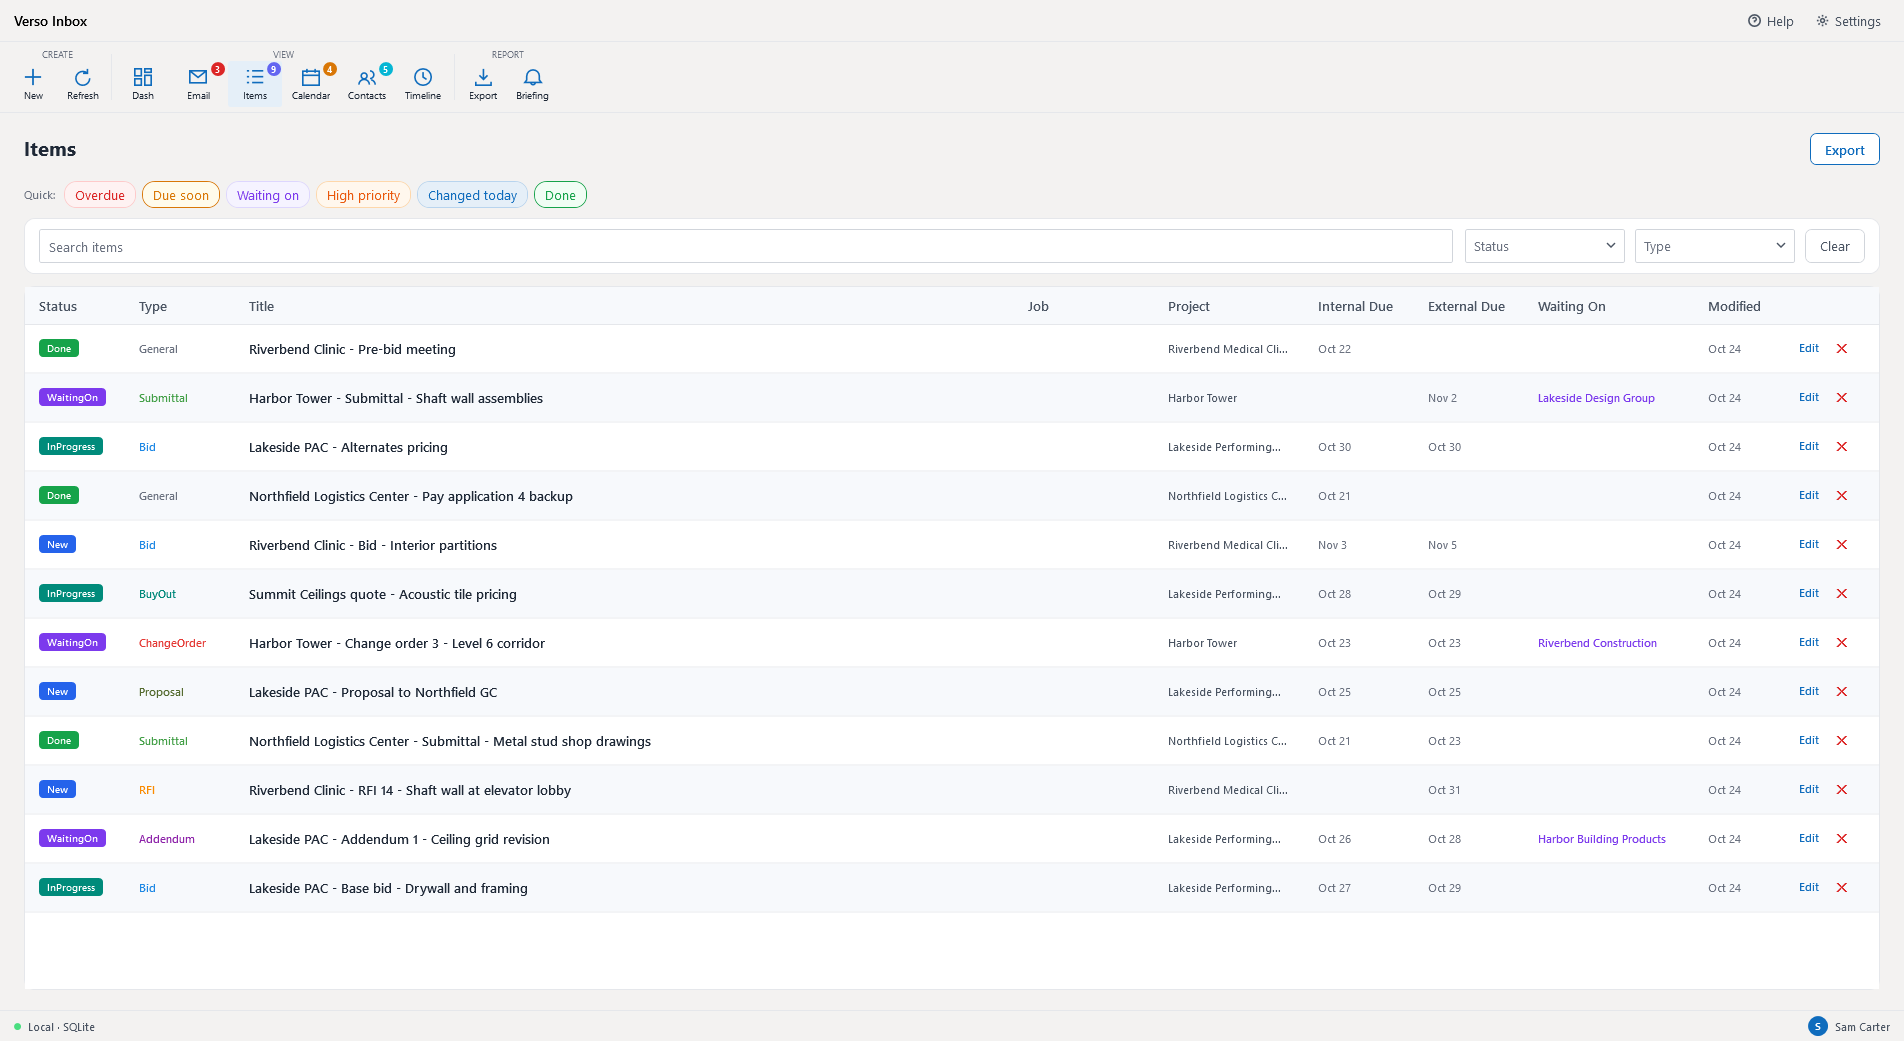Open the Dash view icon
This screenshot has width=1904, height=1041.
click(x=143, y=77)
